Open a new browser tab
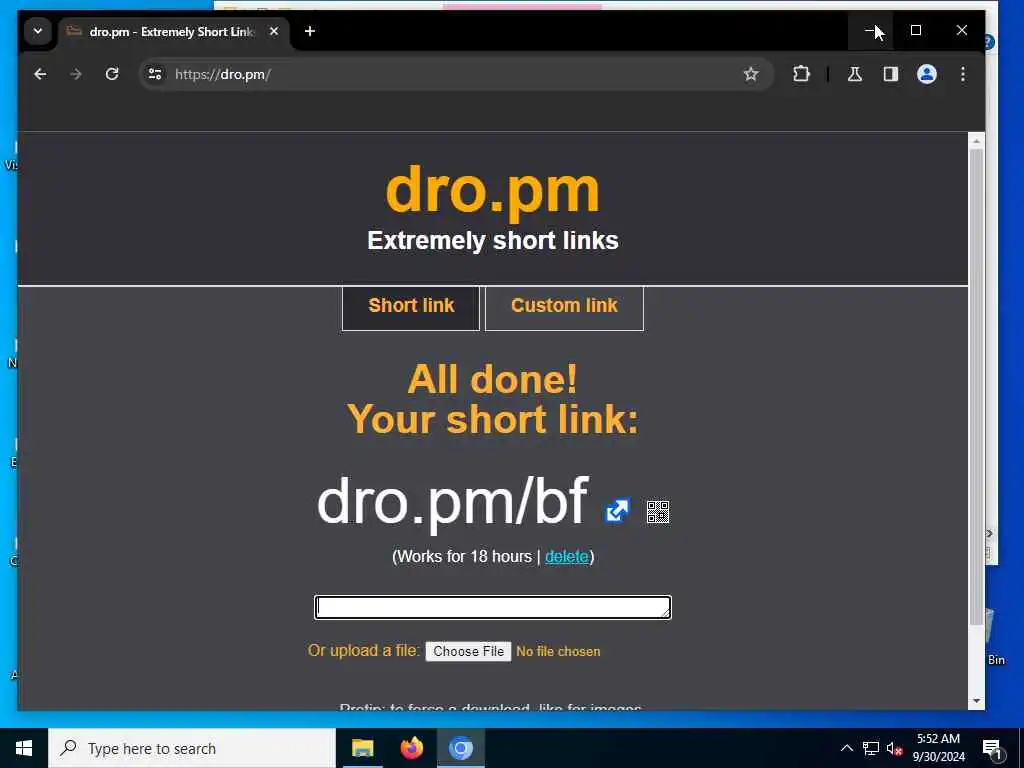 pos(310,31)
